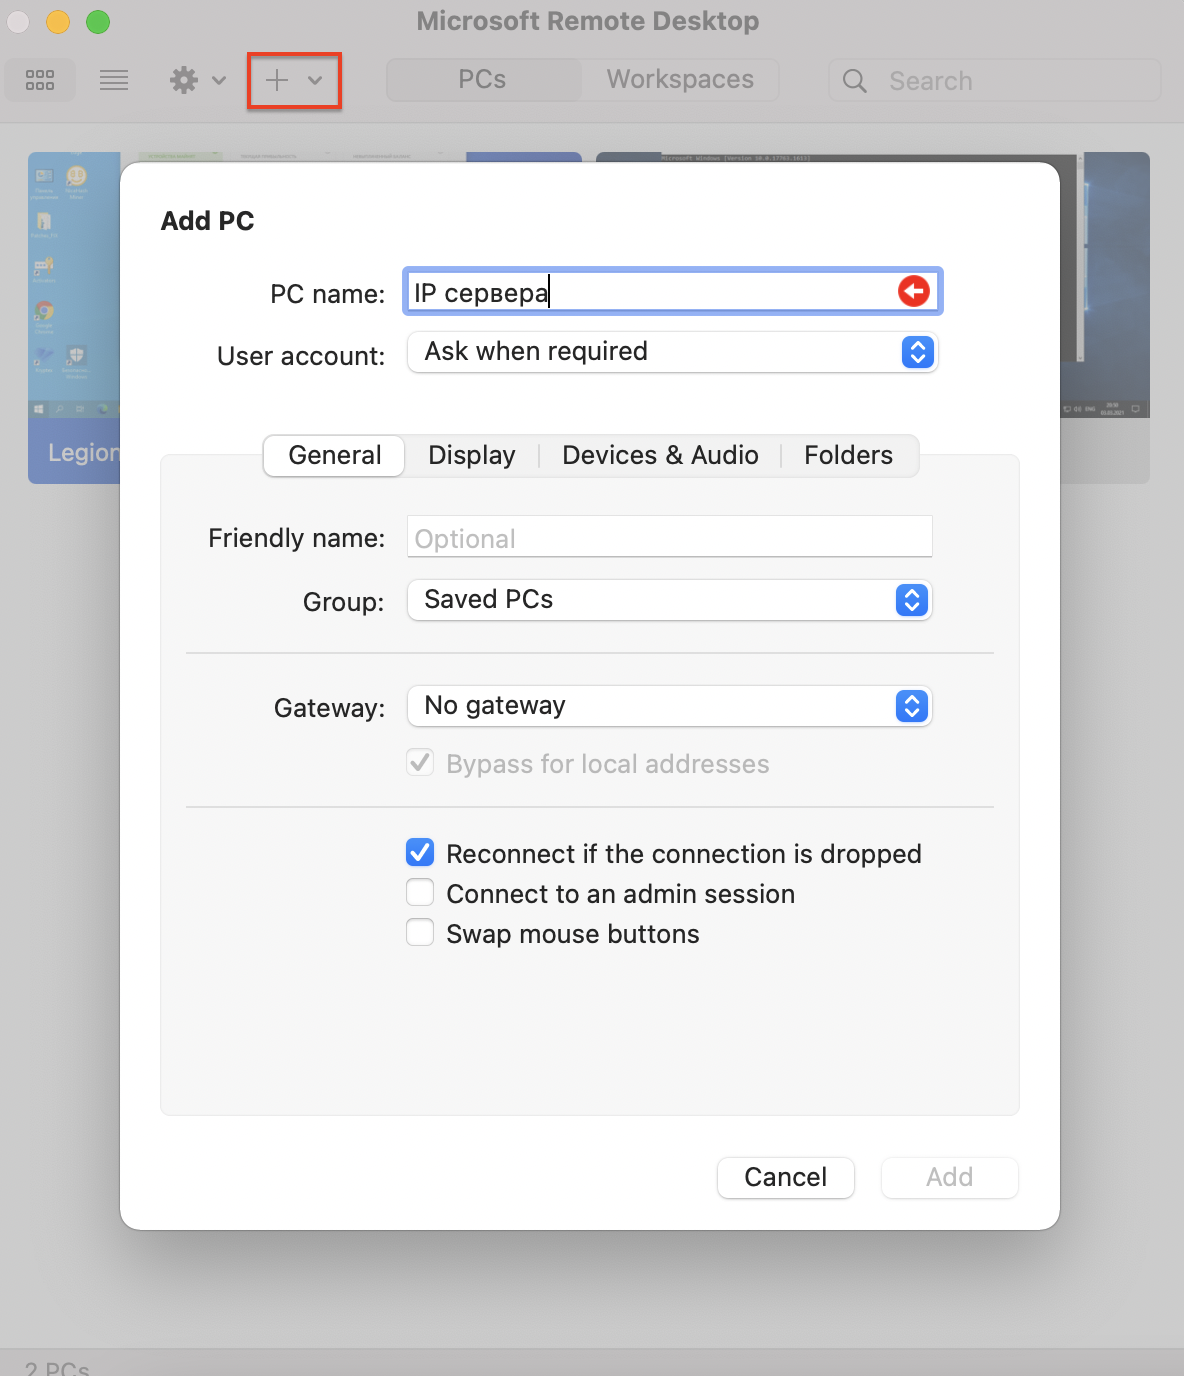Open the General tab
Screen dimensions: 1184x1376
pyautogui.click(x=335, y=455)
